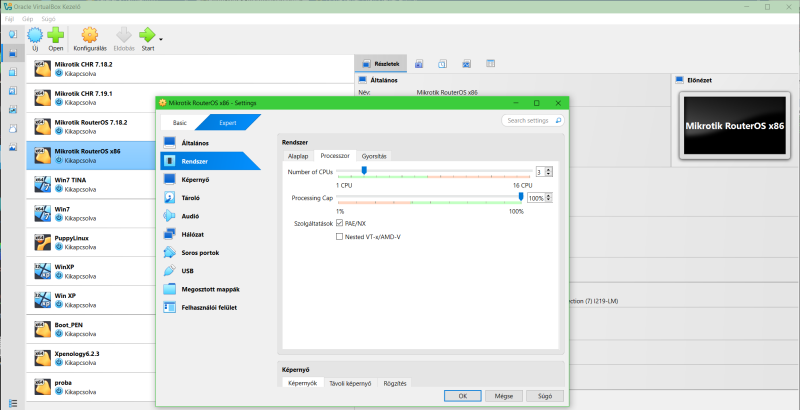Click the Mégse cancel button
The width and height of the screenshot is (800, 410).
(503, 396)
